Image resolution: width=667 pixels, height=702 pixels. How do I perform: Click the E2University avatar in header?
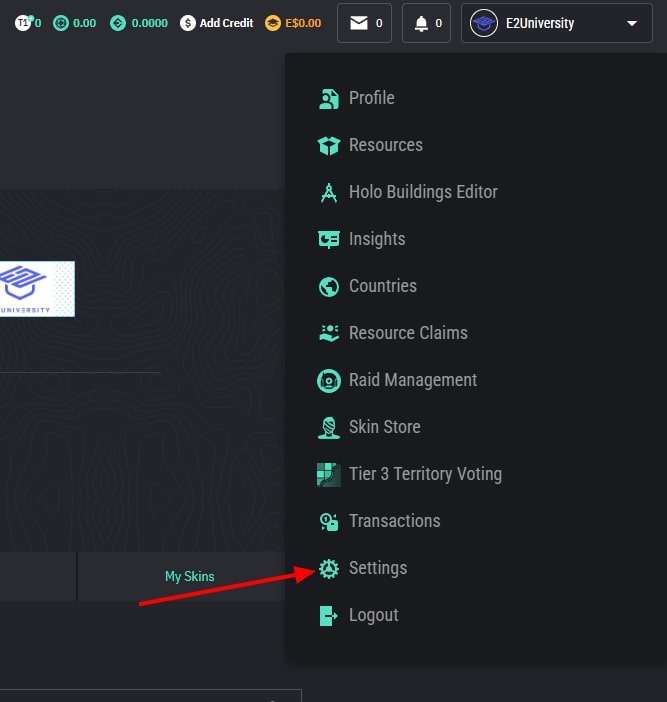point(484,23)
